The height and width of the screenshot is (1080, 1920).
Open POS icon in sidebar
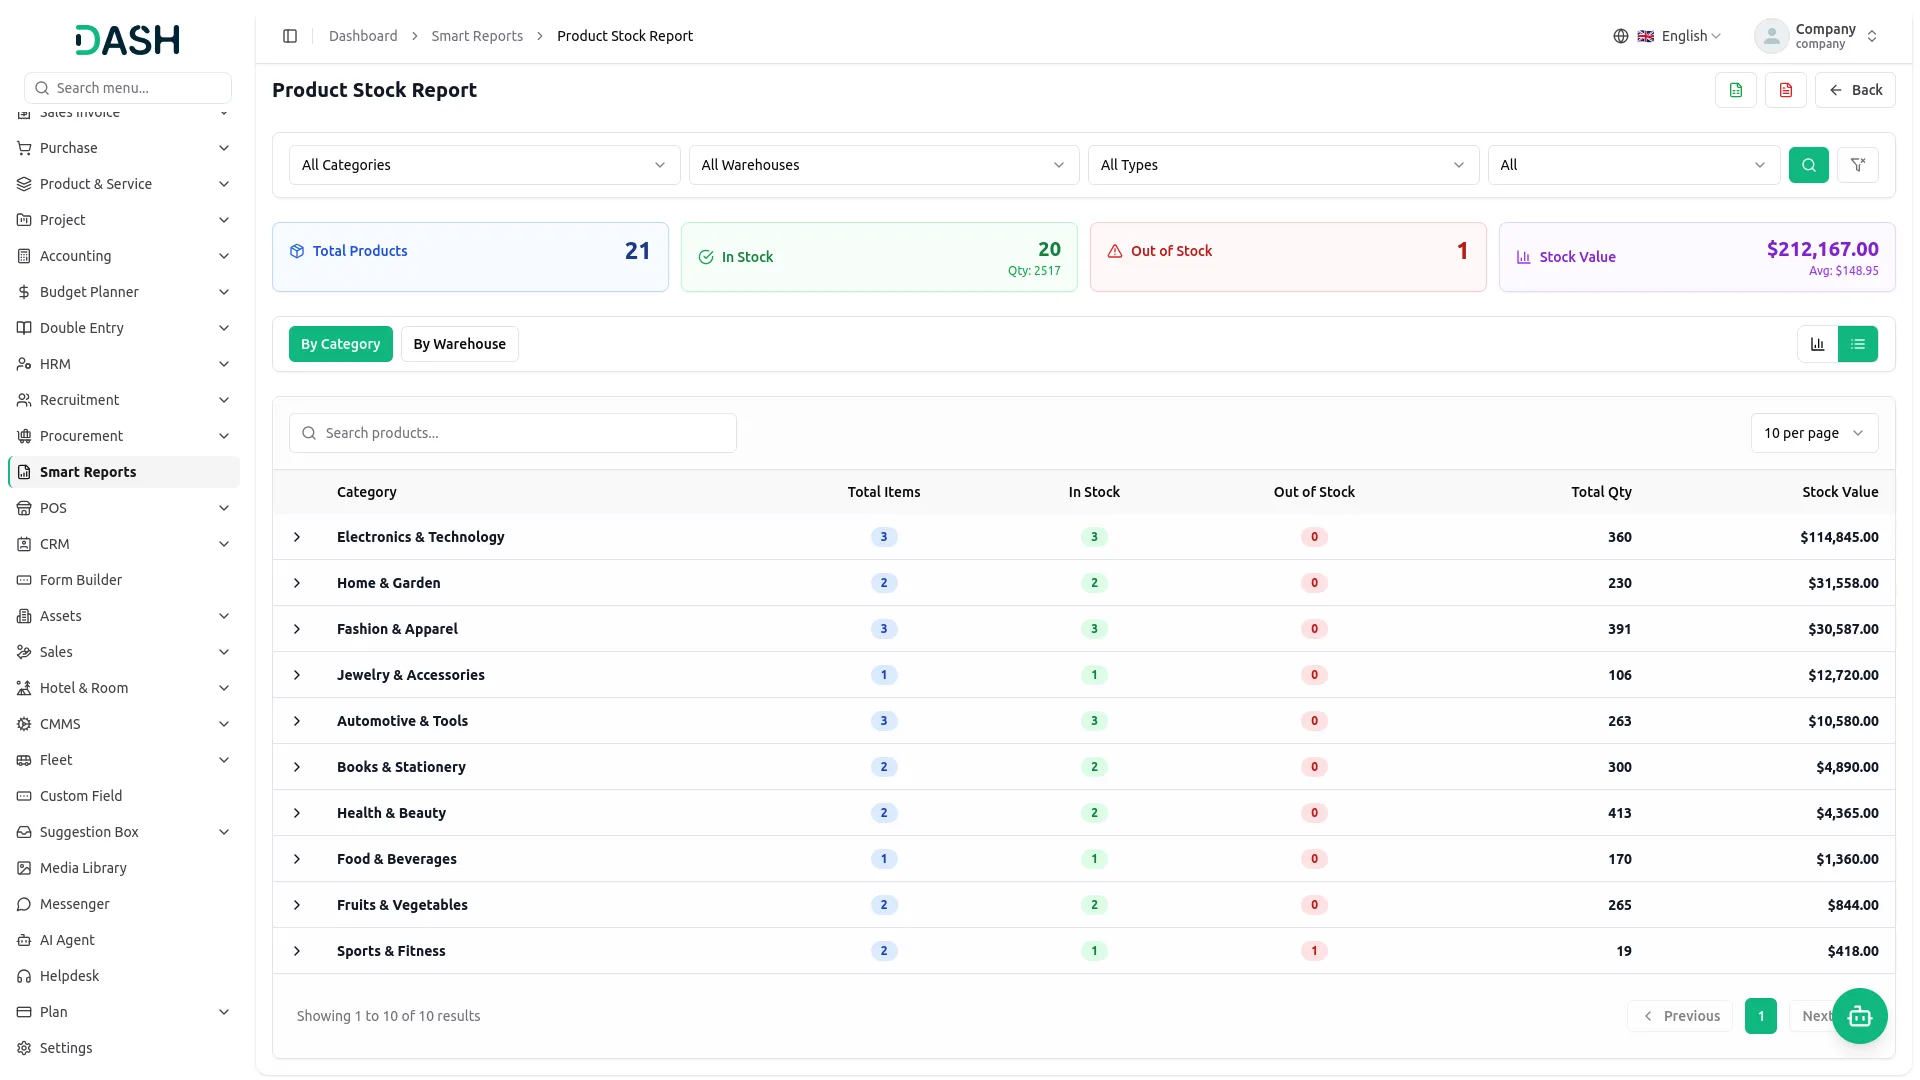pyautogui.click(x=24, y=508)
